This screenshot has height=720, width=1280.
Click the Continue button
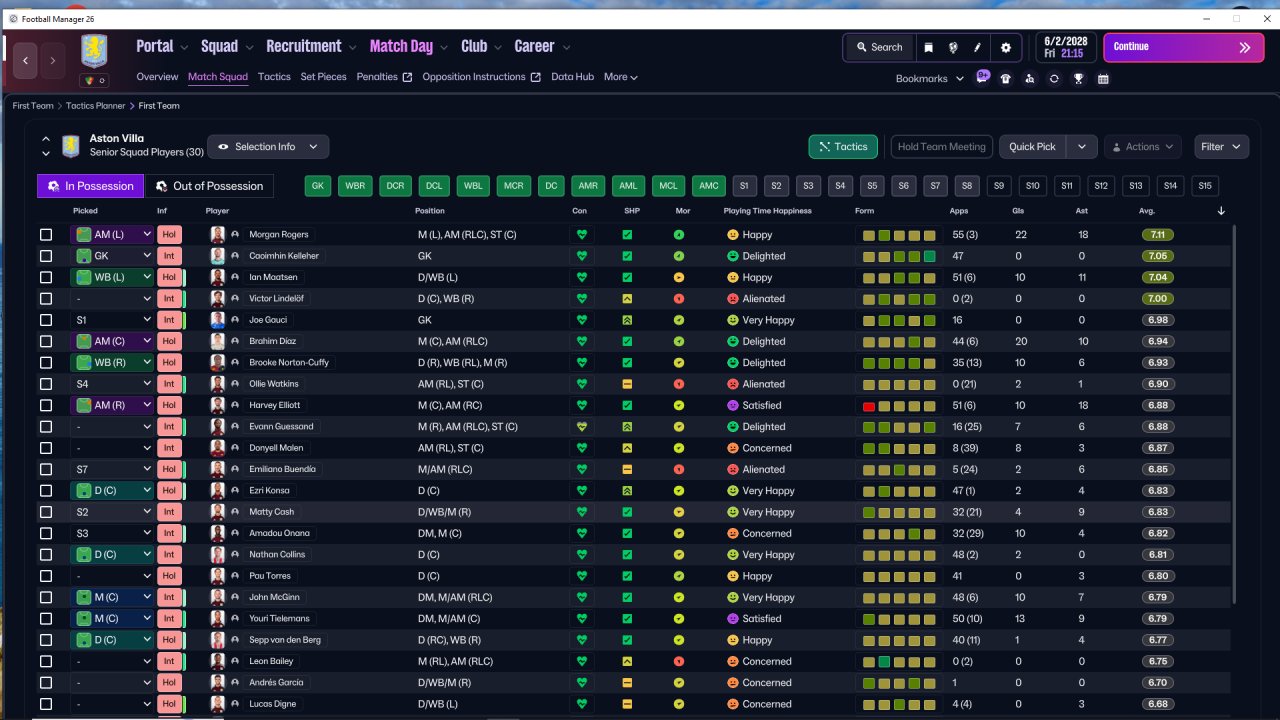click(1183, 47)
